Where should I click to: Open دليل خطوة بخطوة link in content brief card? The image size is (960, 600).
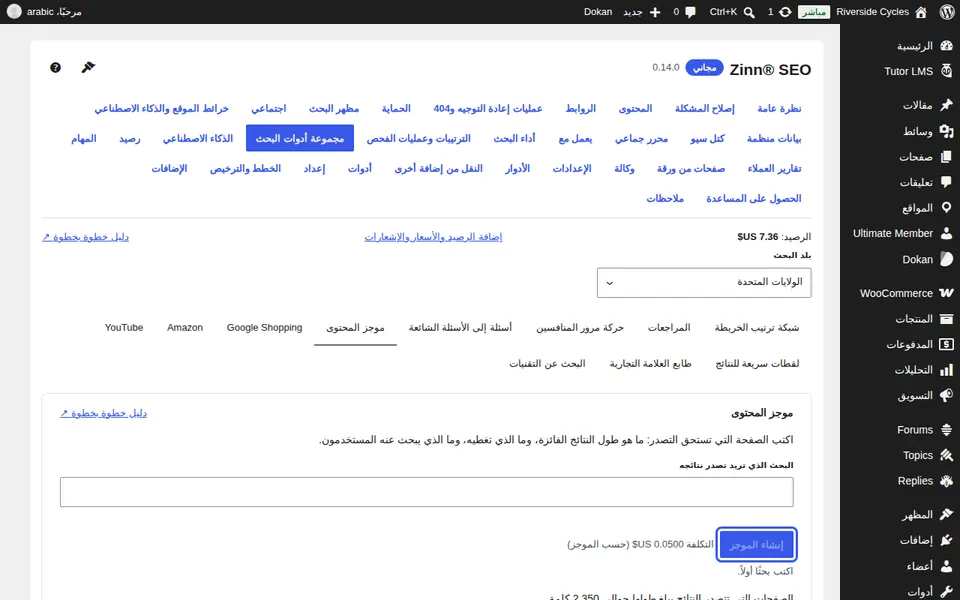coord(103,413)
